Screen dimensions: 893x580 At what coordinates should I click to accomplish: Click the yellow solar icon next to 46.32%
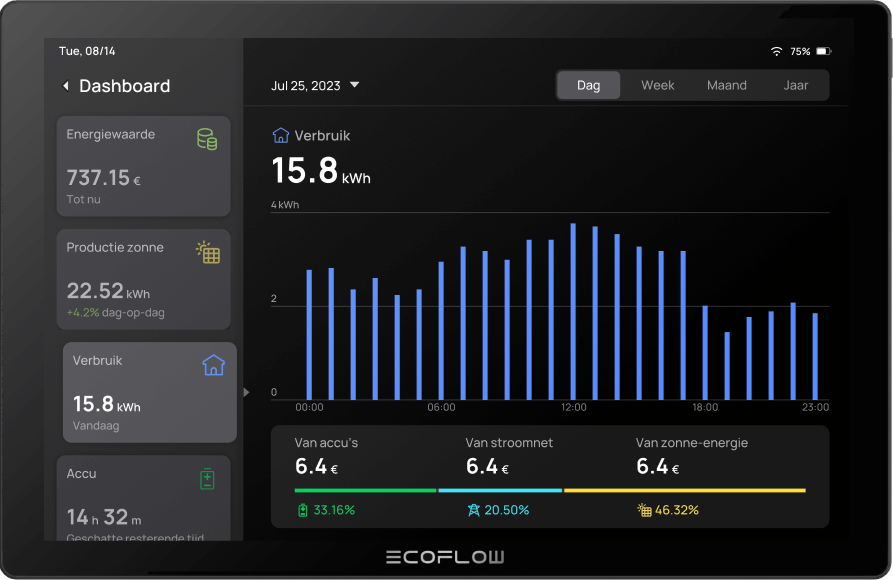(x=644, y=510)
